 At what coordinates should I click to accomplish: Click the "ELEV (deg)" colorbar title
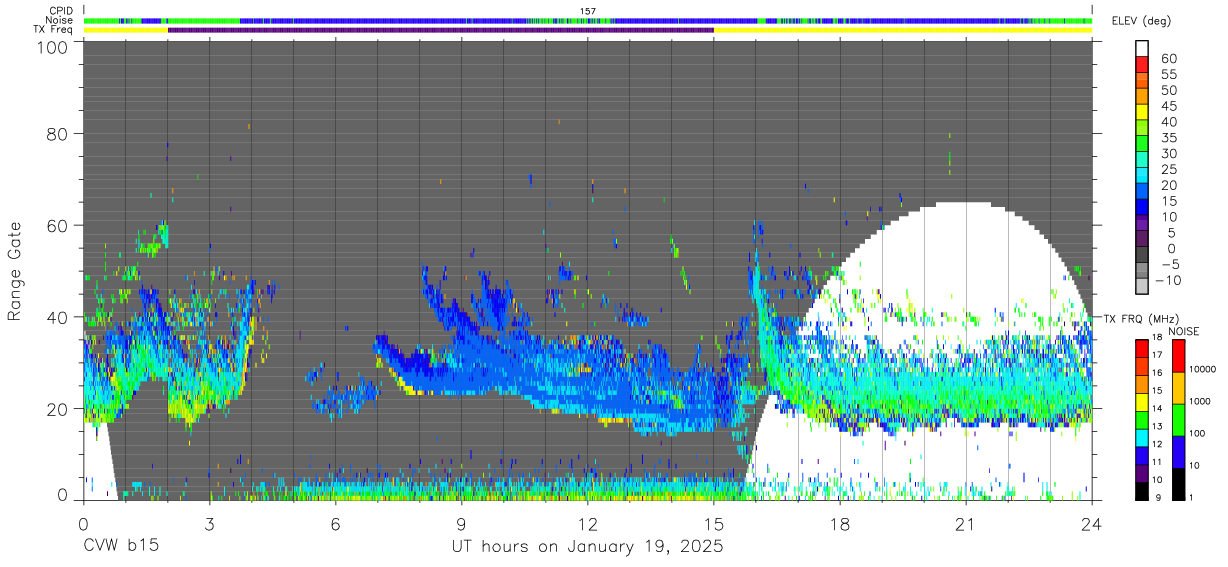(x=1142, y=21)
